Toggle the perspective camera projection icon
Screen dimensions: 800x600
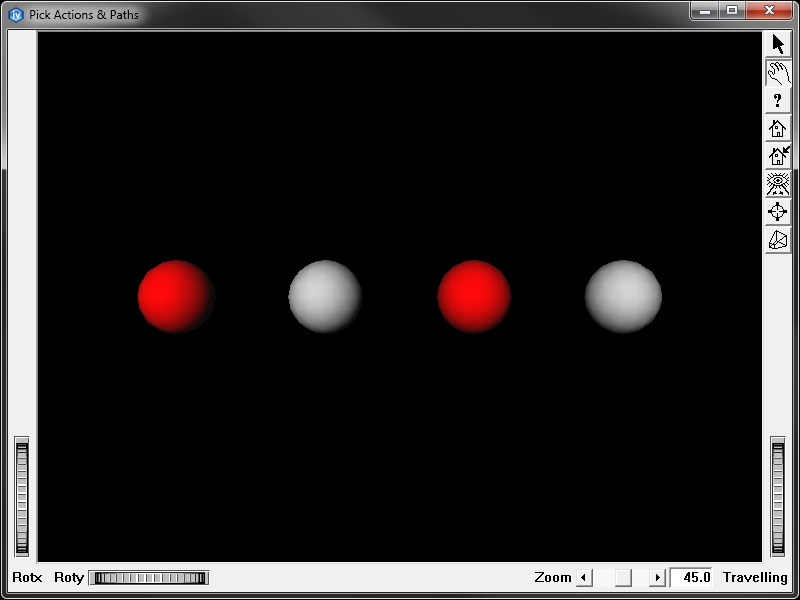[x=778, y=240]
